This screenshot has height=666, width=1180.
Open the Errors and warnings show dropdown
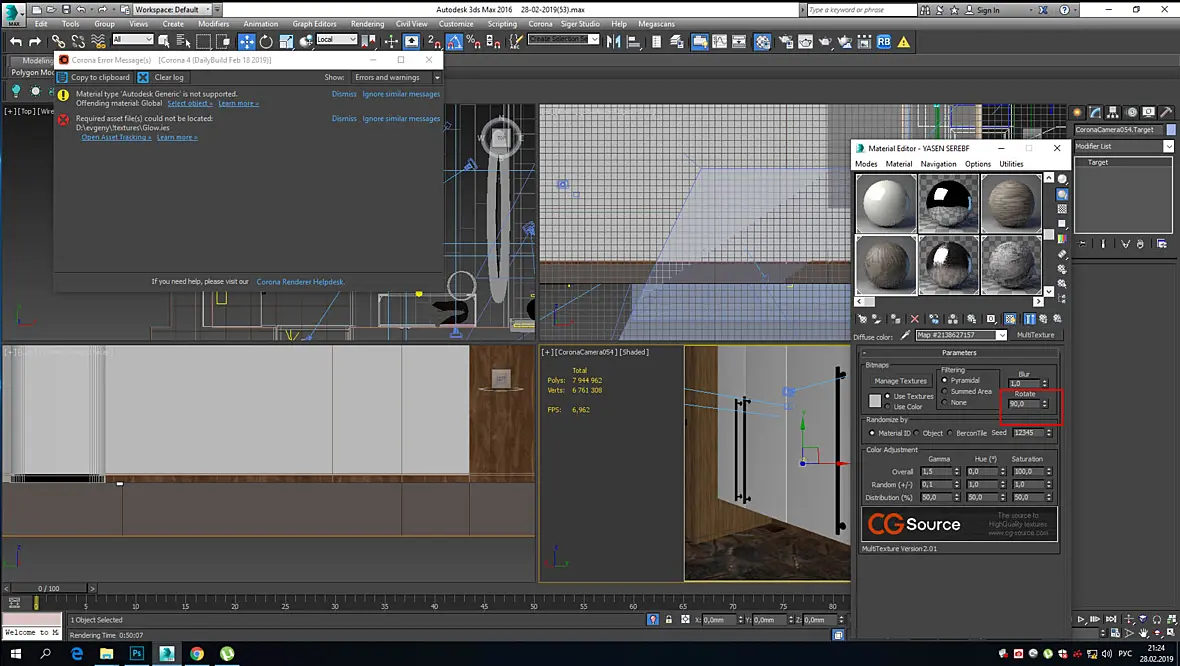click(396, 78)
